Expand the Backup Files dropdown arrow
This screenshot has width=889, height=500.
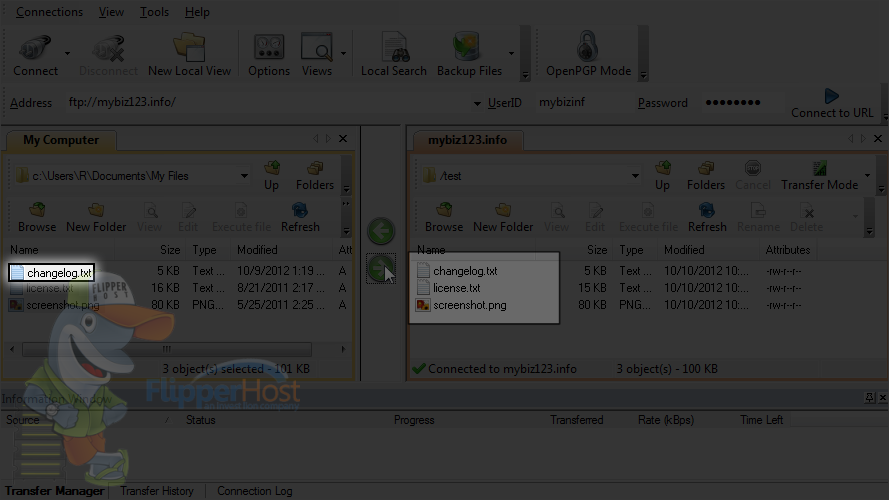point(511,53)
